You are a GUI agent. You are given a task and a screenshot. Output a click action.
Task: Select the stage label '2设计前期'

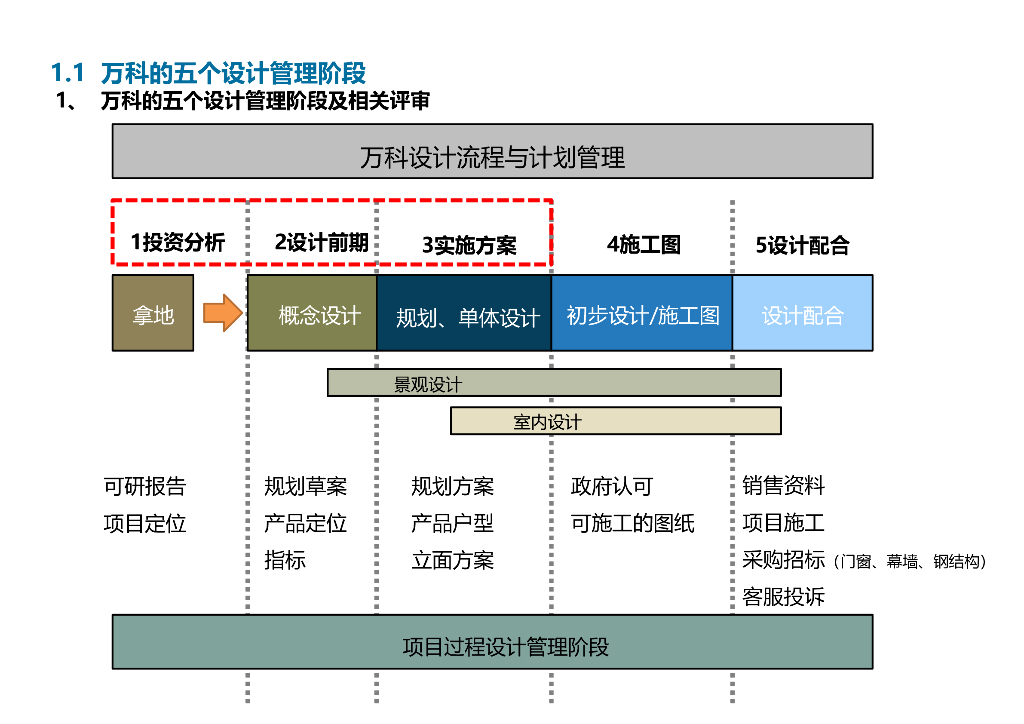321,242
